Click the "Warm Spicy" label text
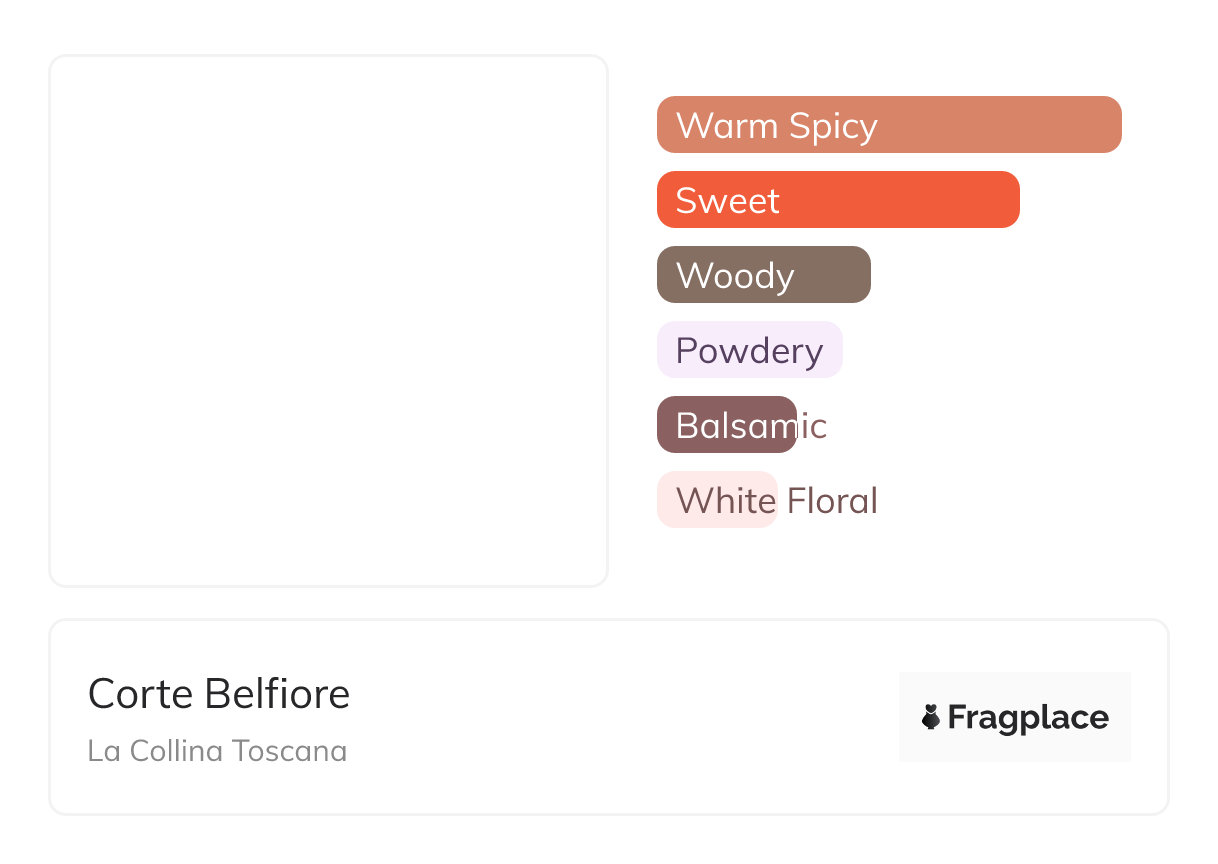The image size is (1218, 864). tap(776, 126)
